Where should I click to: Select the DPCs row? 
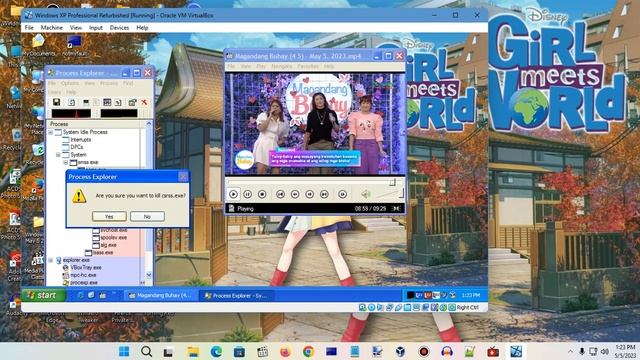pyautogui.click(x=76, y=147)
